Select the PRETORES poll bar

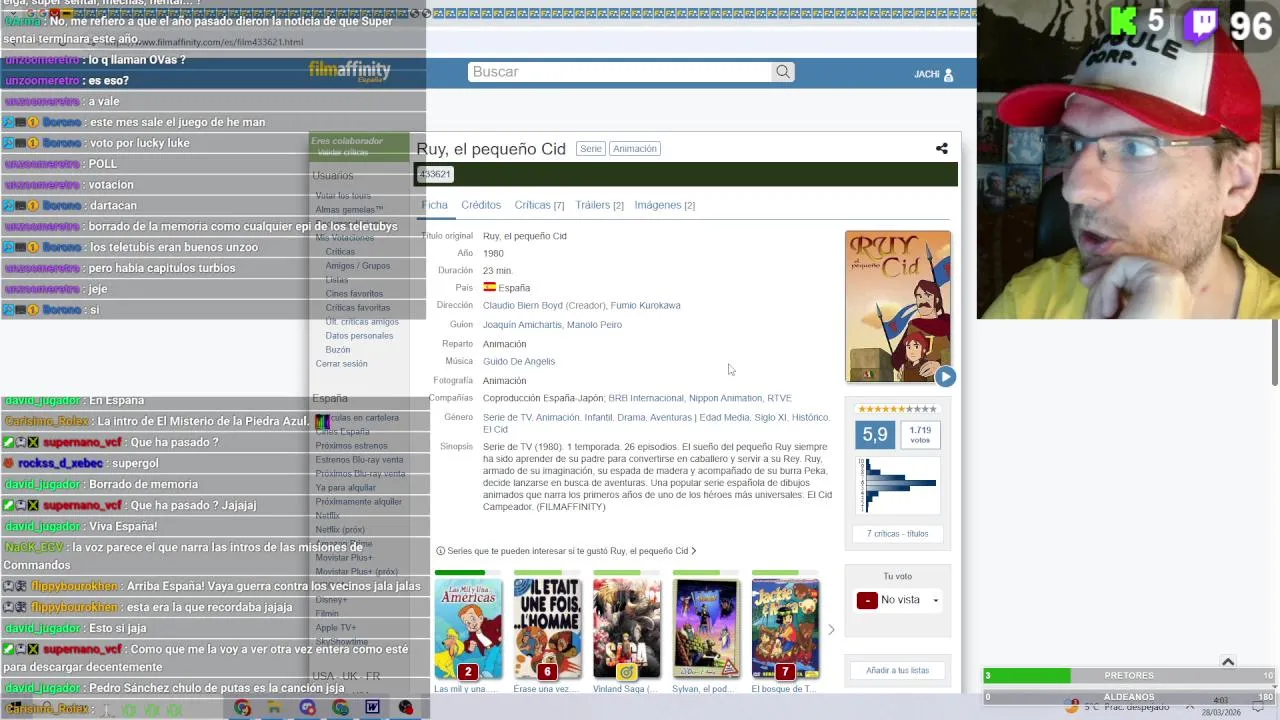coord(1129,676)
